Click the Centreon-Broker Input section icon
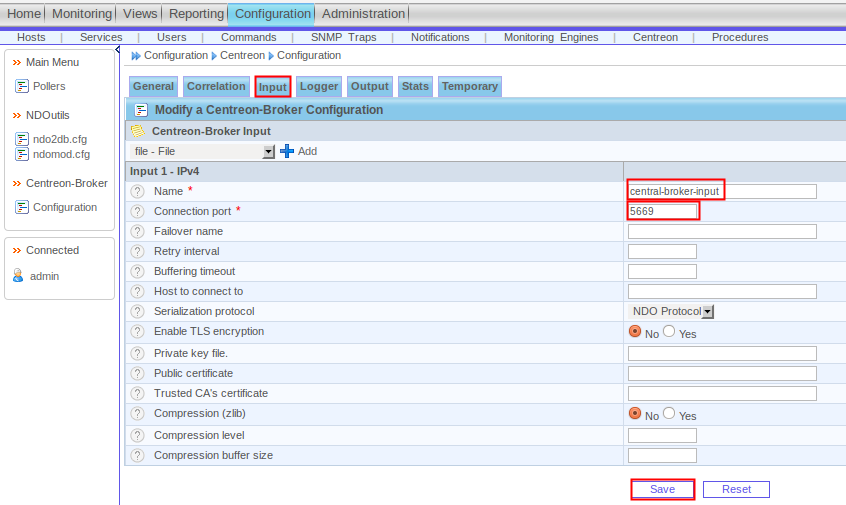846x505 pixels. (138, 131)
